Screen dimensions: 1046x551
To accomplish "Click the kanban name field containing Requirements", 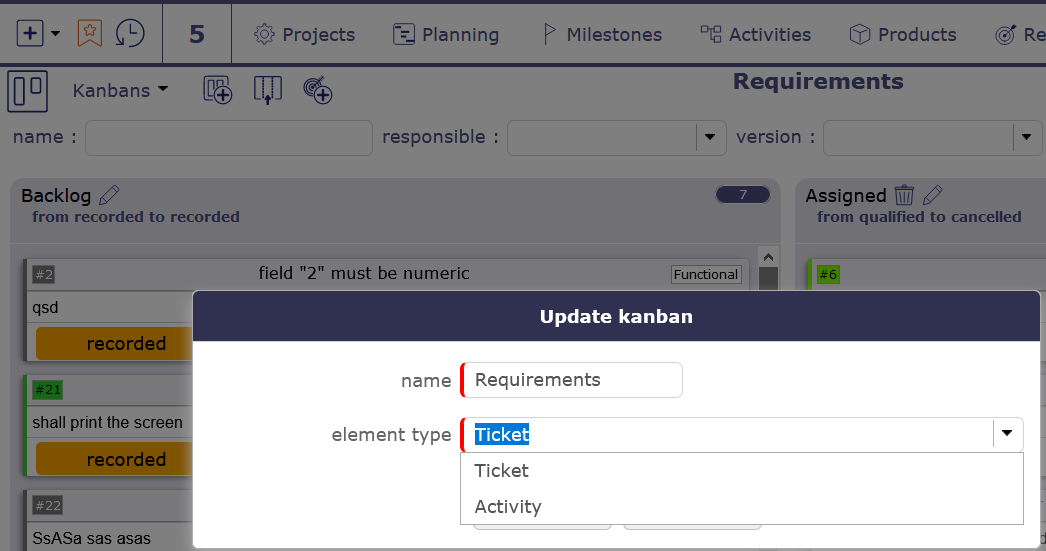I will [572, 380].
